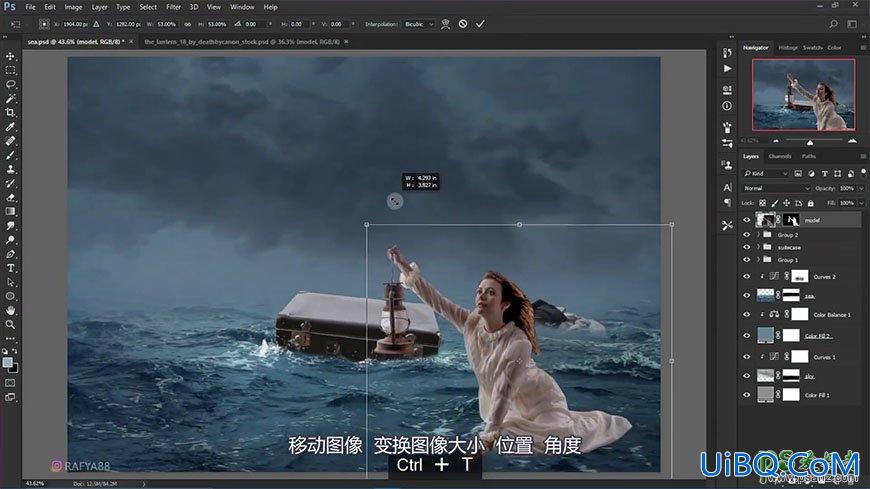Click the foreground color swatch
This screenshot has height=489, width=870.
click(x=7, y=362)
